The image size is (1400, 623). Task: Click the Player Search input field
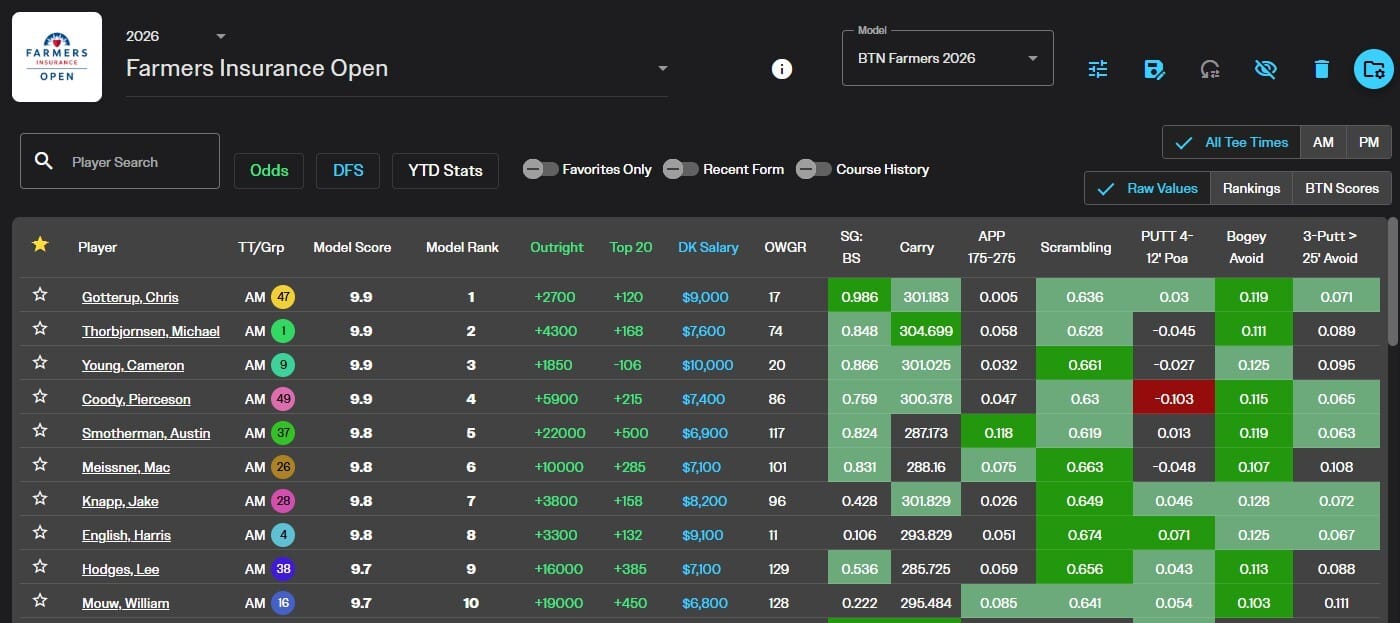120,161
